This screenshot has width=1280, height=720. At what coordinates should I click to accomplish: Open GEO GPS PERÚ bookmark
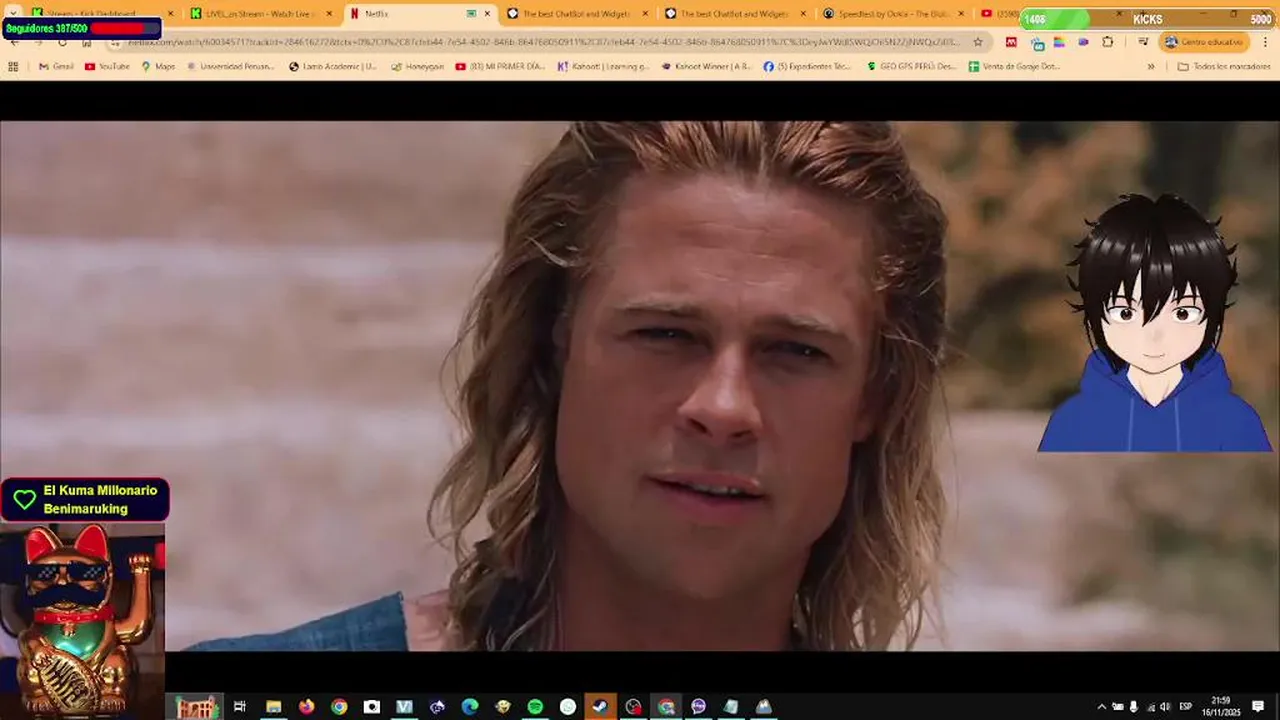click(x=911, y=66)
